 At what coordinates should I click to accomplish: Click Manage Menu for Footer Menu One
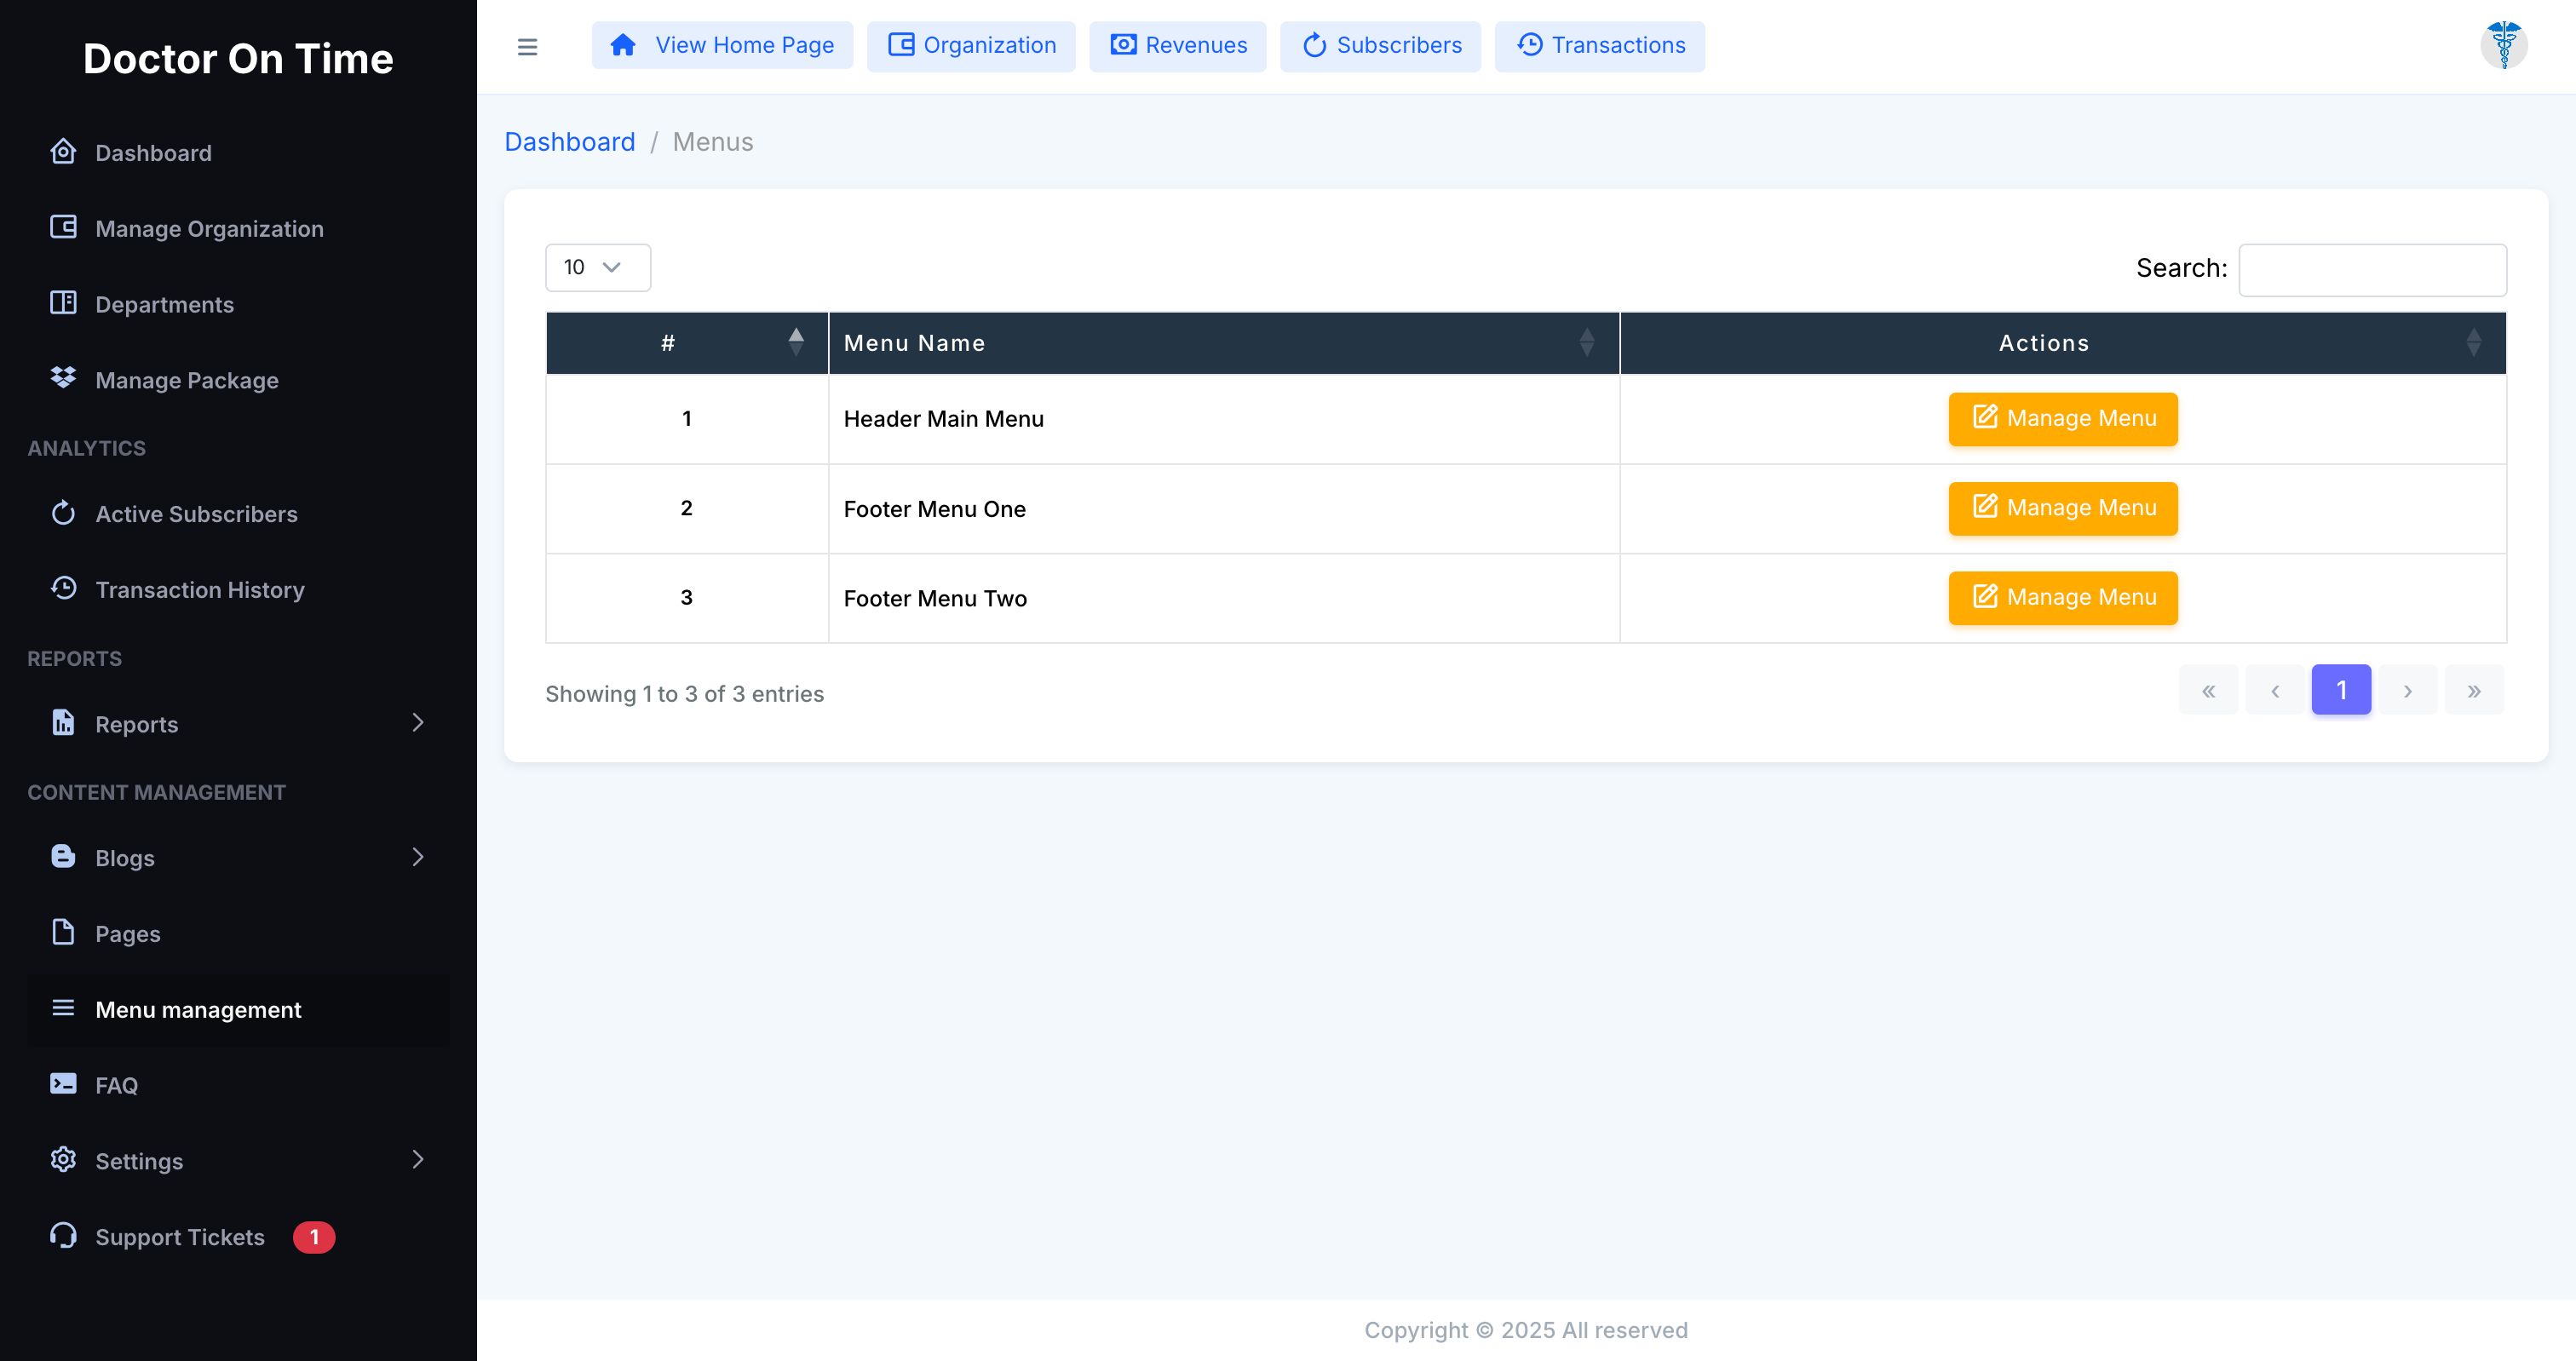(2063, 508)
